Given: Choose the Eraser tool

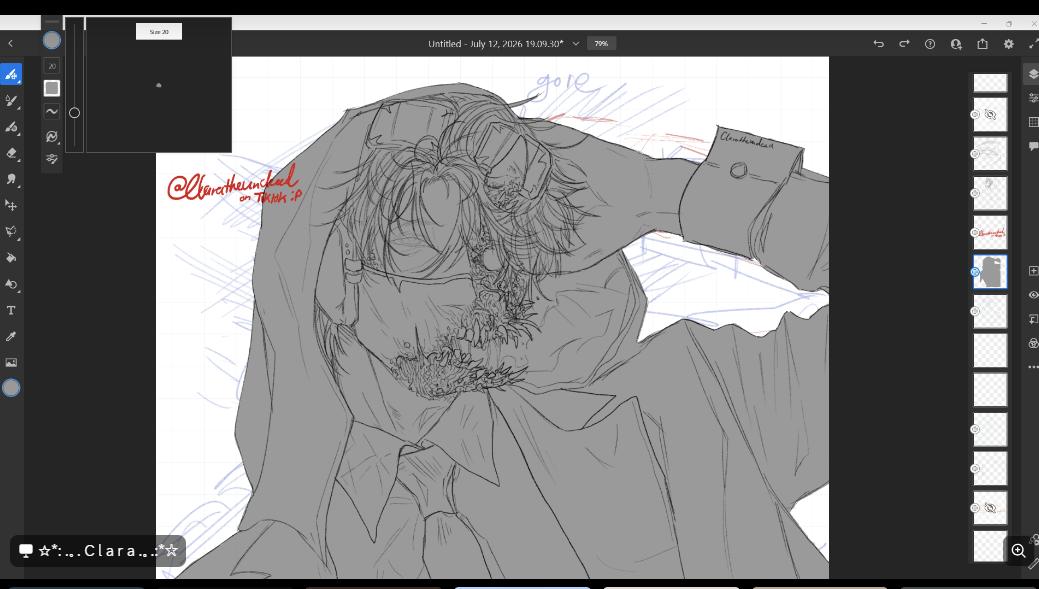Looking at the screenshot, I should (x=11, y=153).
